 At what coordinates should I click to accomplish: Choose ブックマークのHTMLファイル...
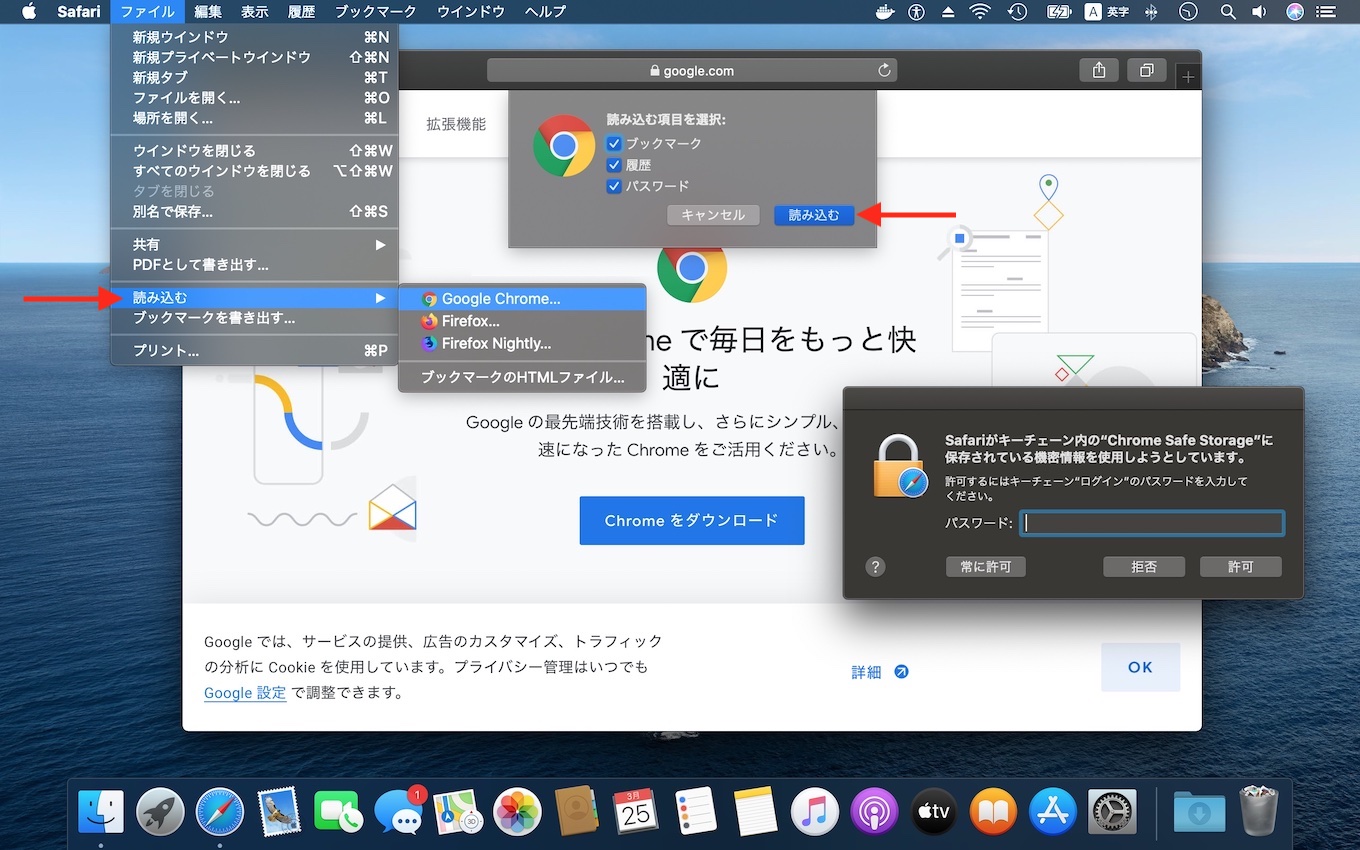click(522, 378)
